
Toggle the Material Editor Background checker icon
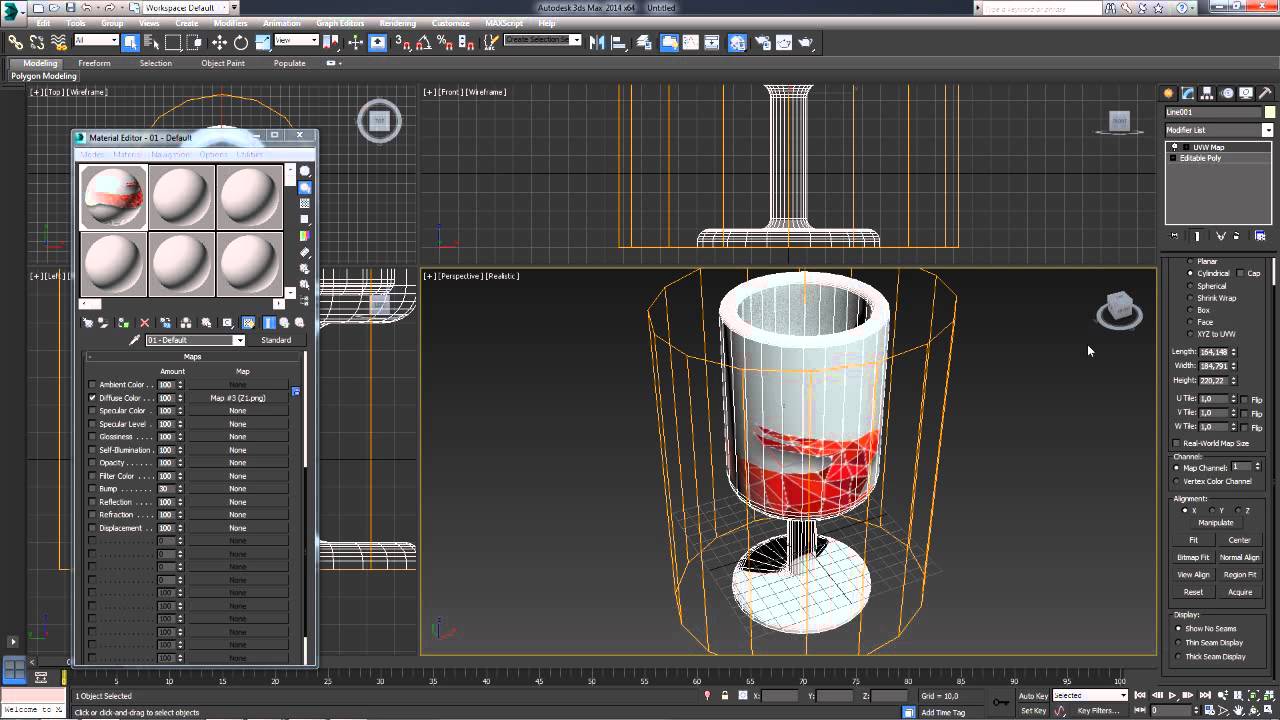305,203
